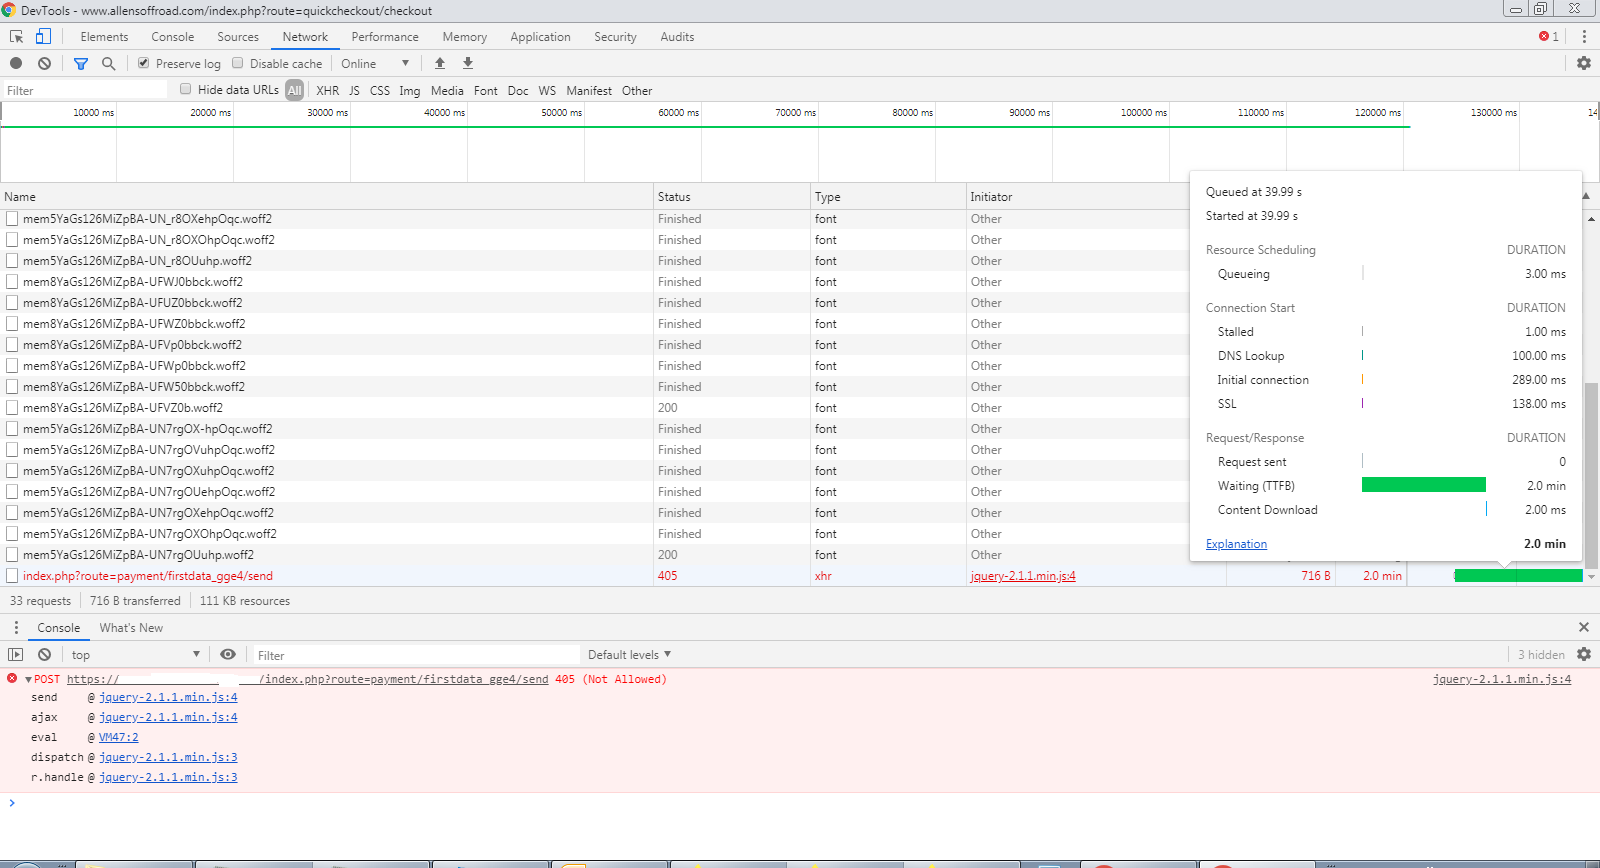Click the green waterfall bar of failed request
Screen dimensions: 1600x868
[x=1518, y=576]
